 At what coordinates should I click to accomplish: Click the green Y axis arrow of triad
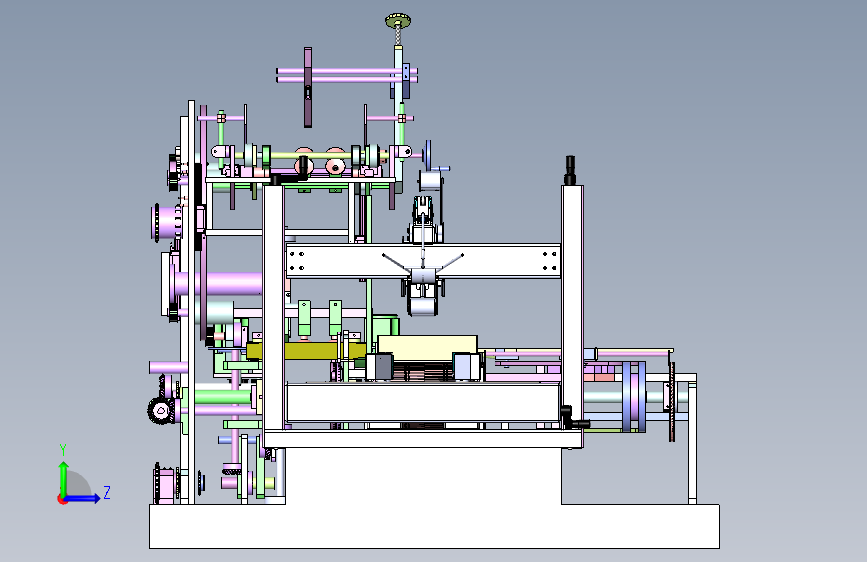pyautogui.click(x=64, y=478)
